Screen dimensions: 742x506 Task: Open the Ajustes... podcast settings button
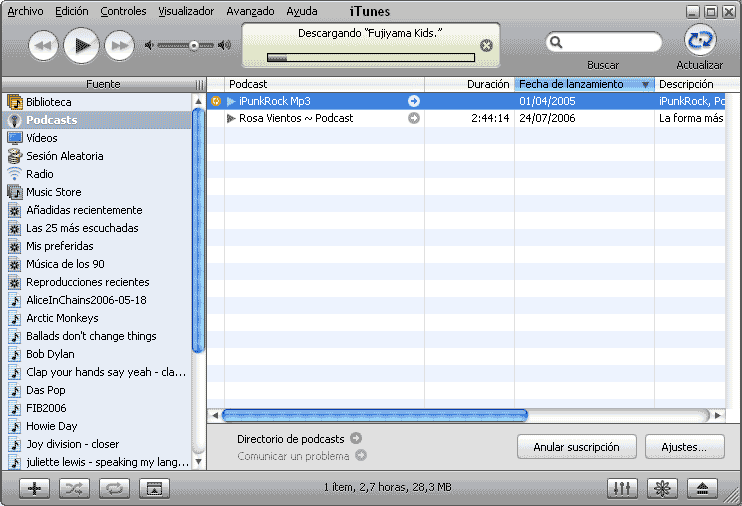[684, 447]
